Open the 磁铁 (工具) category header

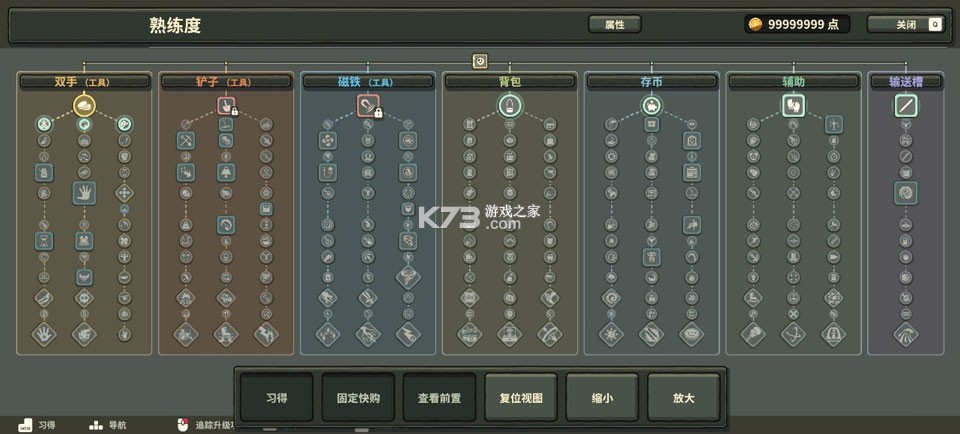[x=368, y=82]
